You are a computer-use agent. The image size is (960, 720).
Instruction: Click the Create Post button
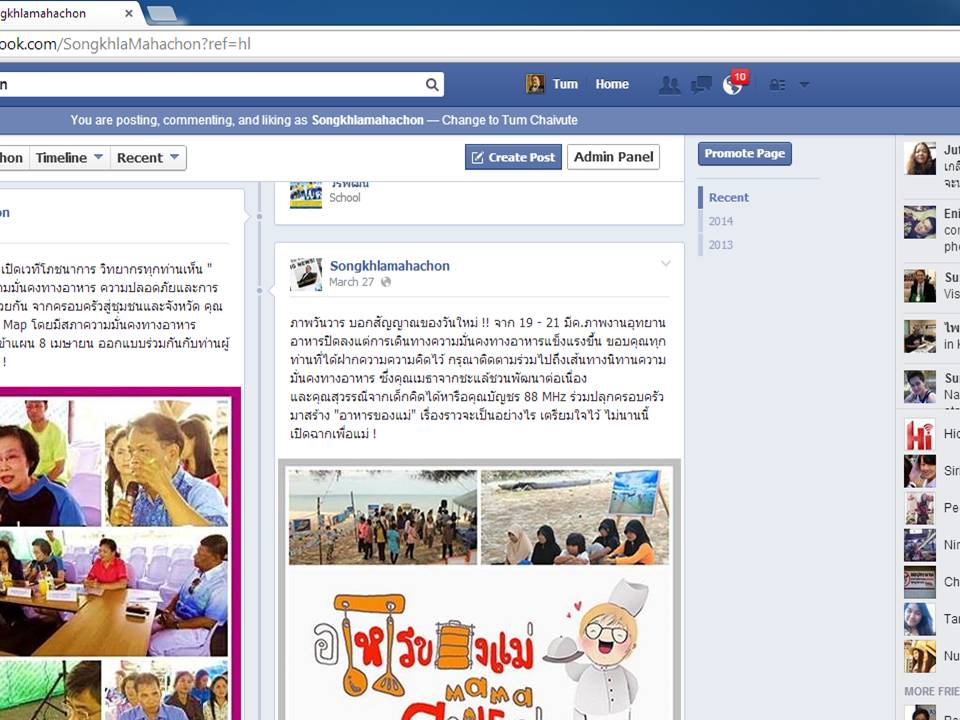click(x=513, y=157)
